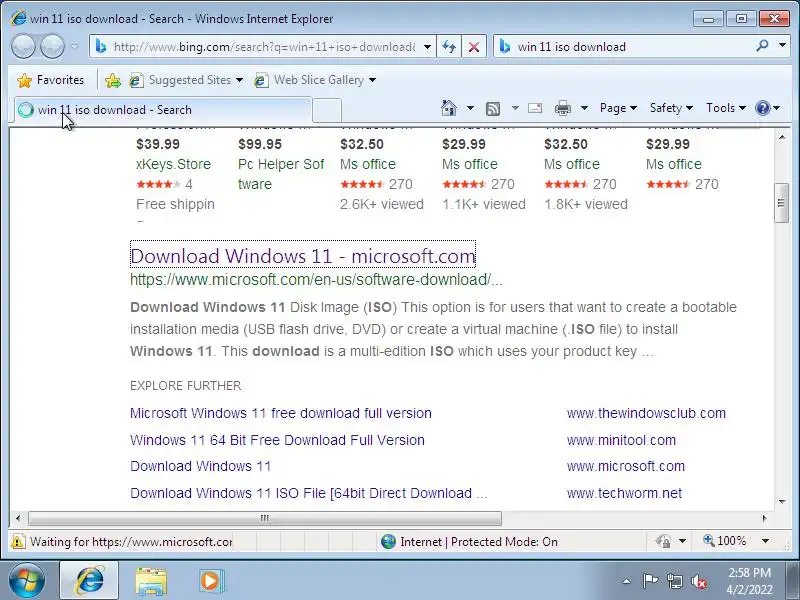Open search provider options dropdown
800x600 pixels.
tap(782, 45)
